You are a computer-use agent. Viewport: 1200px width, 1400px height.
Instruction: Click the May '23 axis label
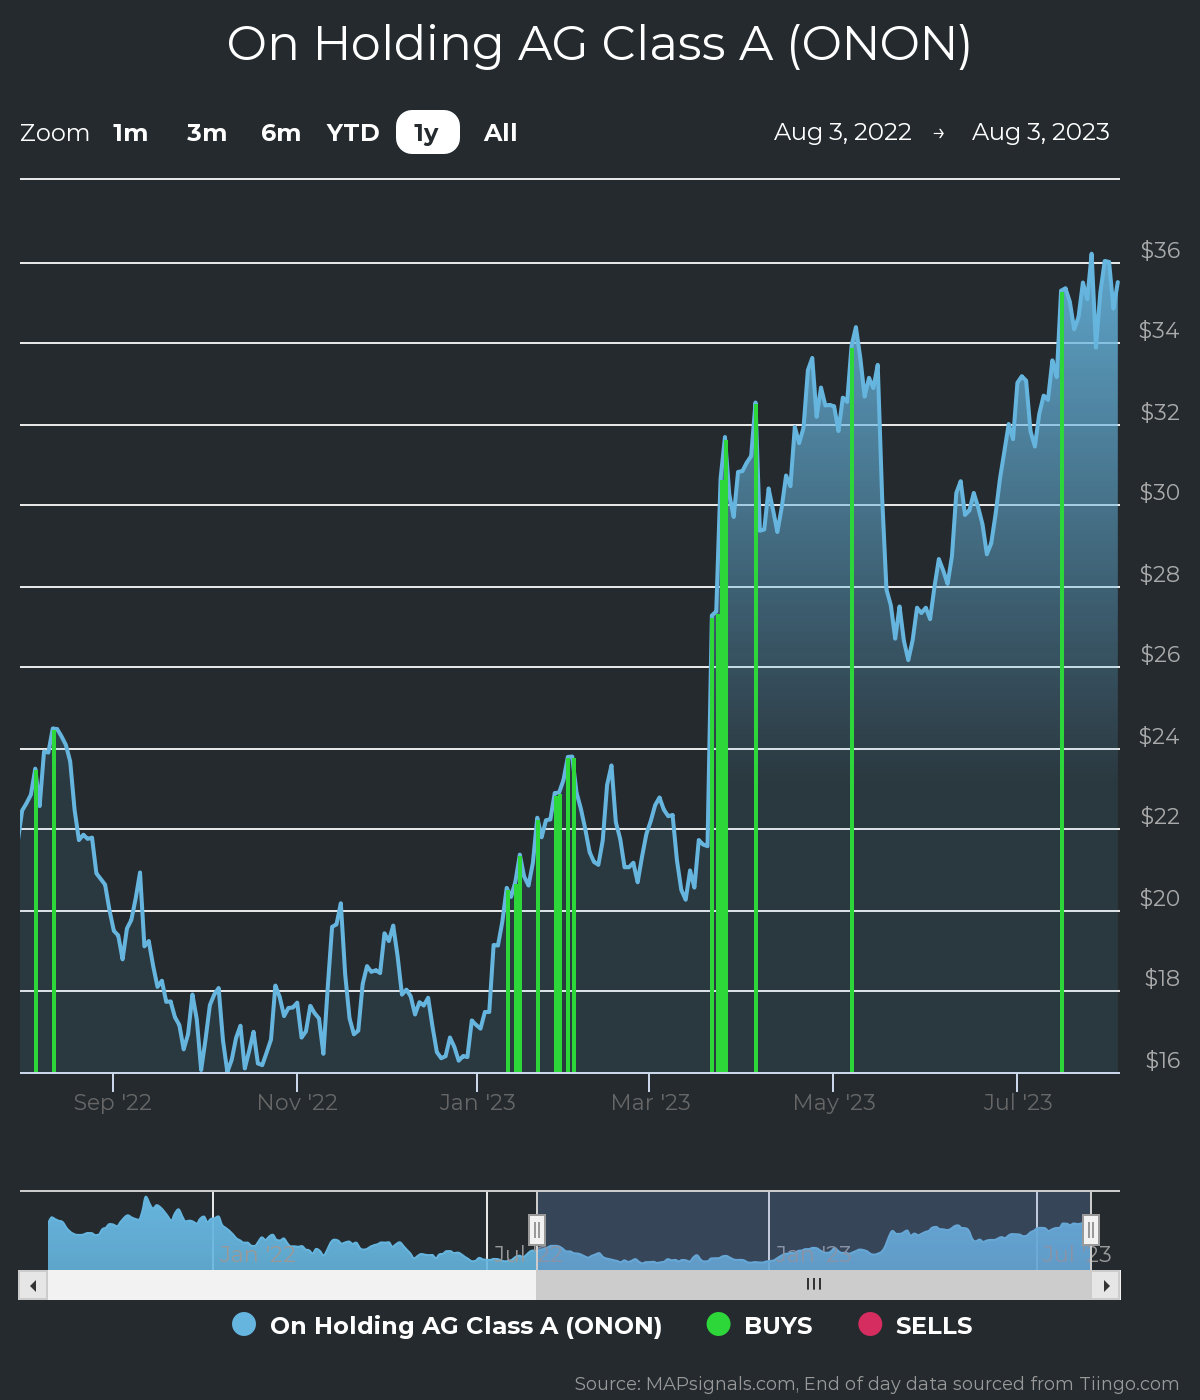[x=834, y=1102]
